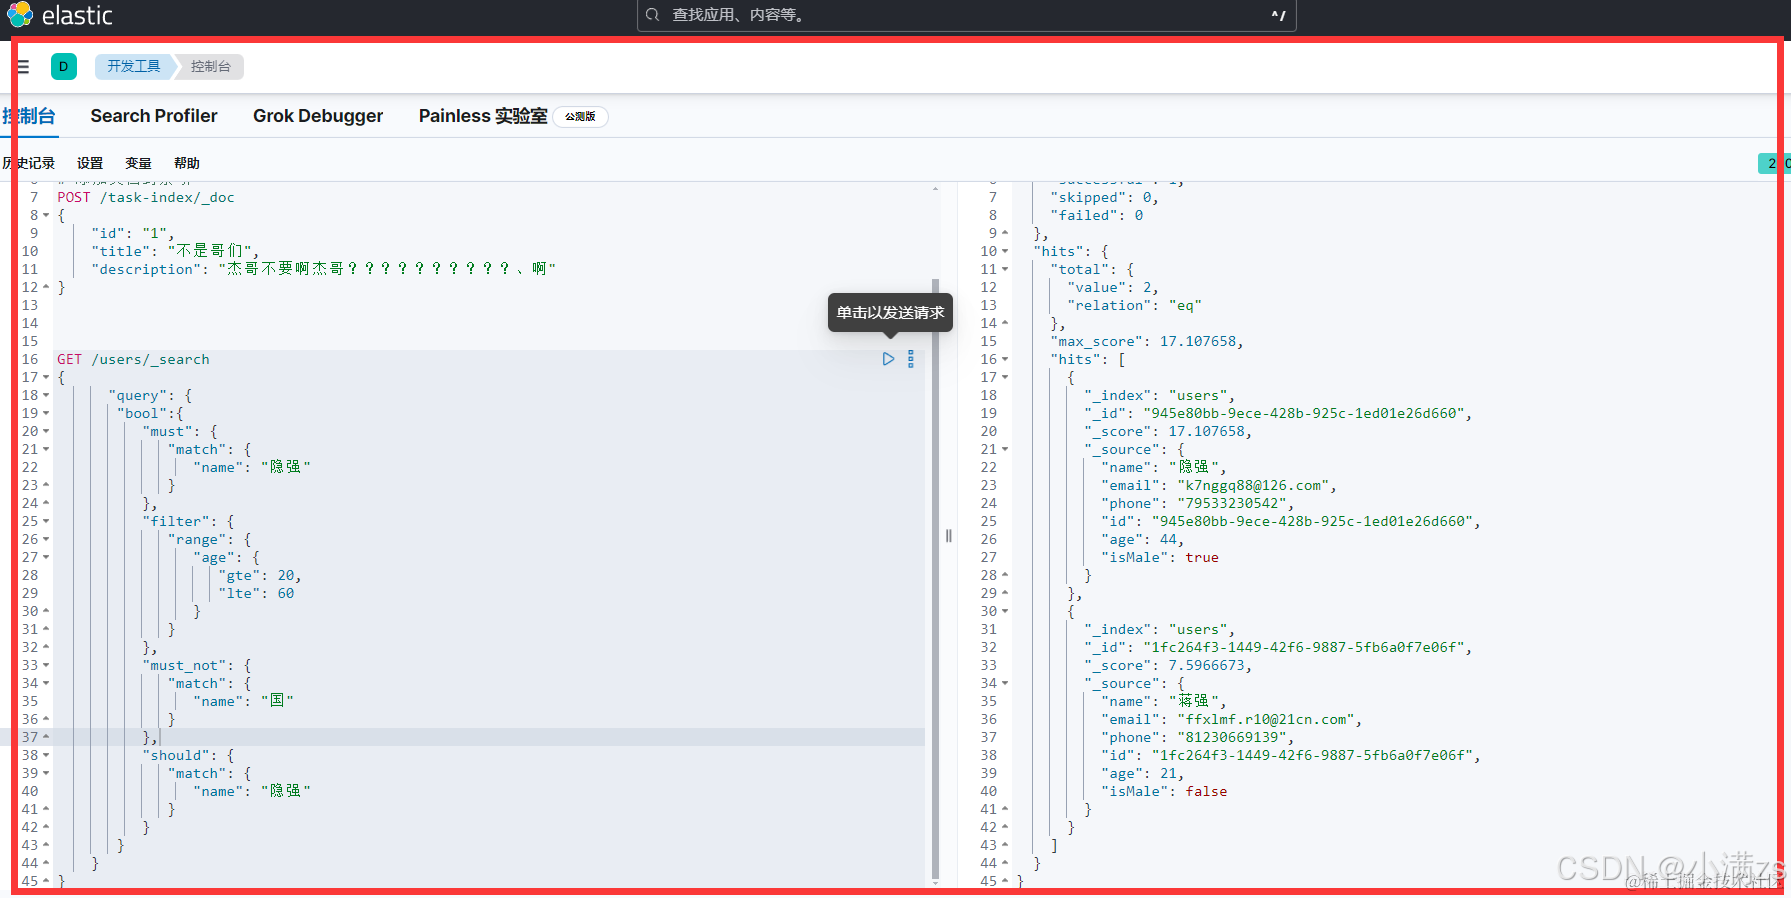1791x898 pixels.
Task: Collapse the must block at line 20
Action: [46, 431]
